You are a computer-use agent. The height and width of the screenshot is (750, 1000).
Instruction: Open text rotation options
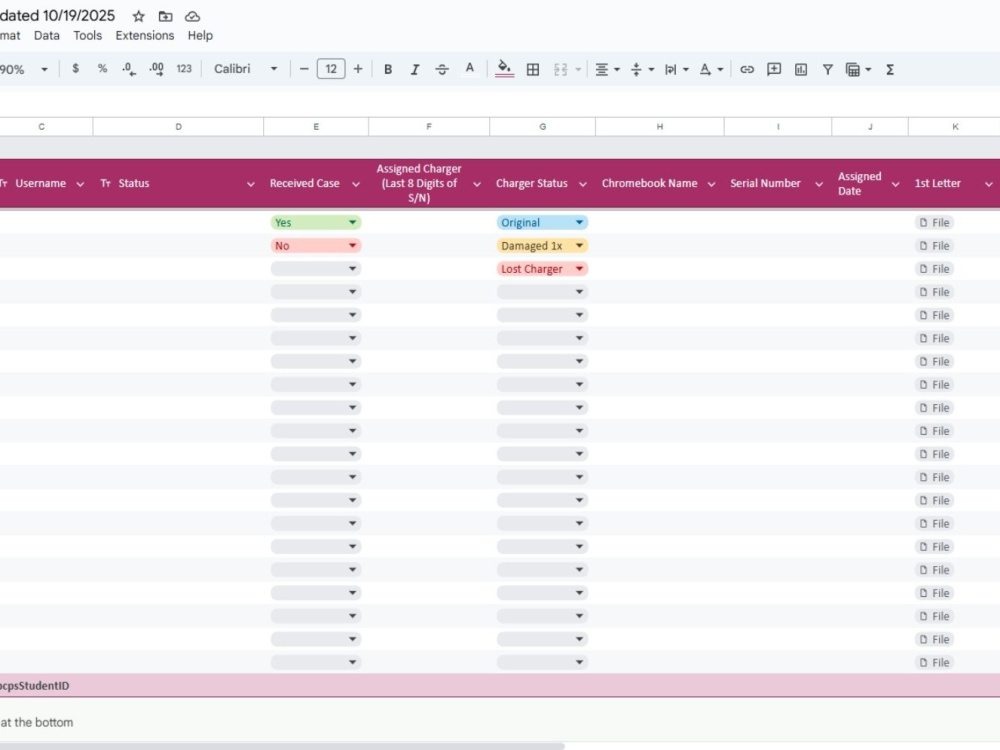(x=710, y=70)
